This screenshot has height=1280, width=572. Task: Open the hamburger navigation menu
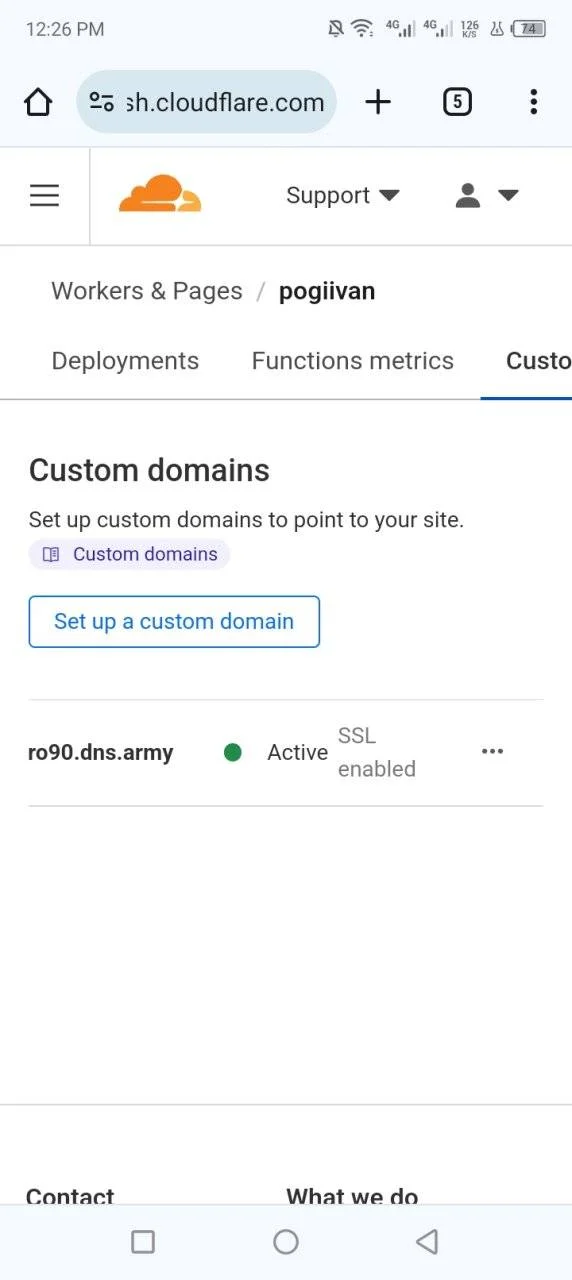(x=44, y=195)
